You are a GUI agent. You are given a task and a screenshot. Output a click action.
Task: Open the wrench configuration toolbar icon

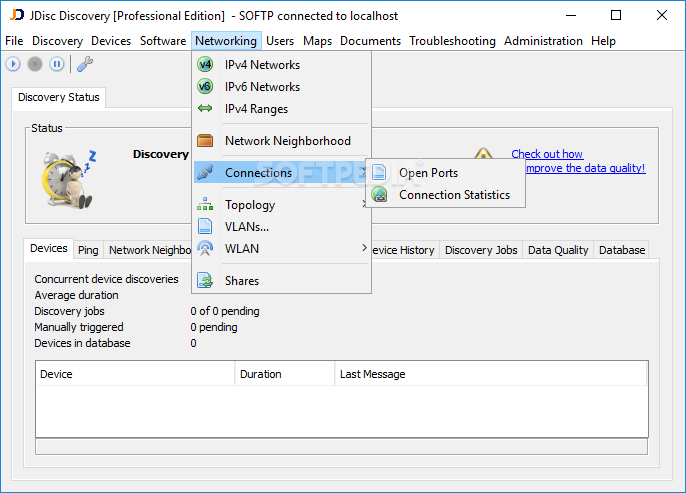pyautogui.click(x=85, y=64)
